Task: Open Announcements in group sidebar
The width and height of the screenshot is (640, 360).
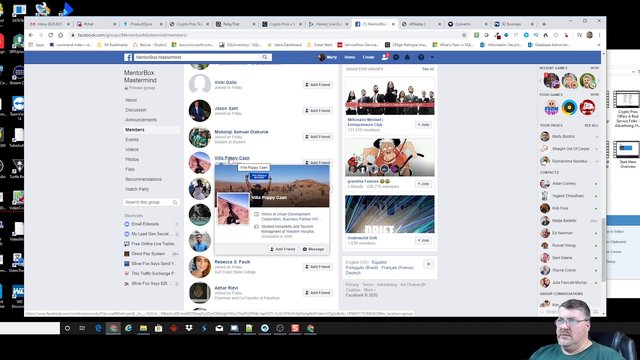Action: [x=141, y=120]
